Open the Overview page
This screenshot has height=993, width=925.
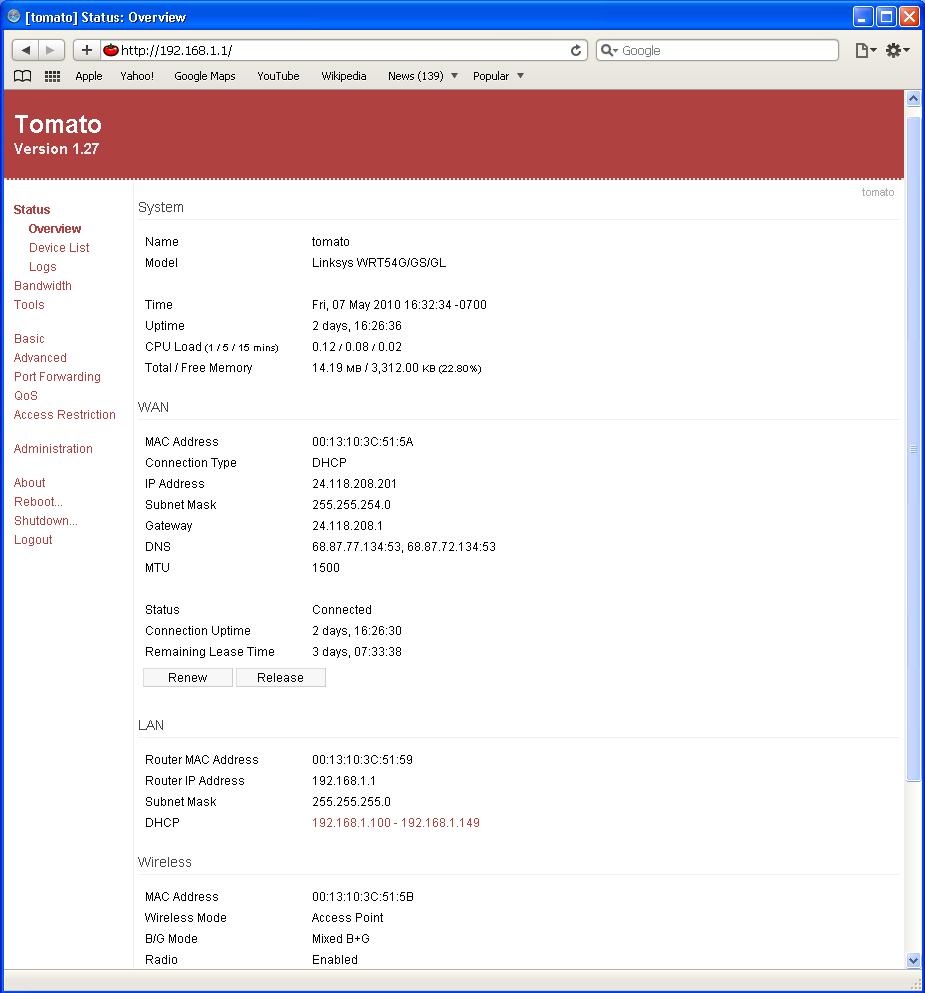click(x=54, y=229)
